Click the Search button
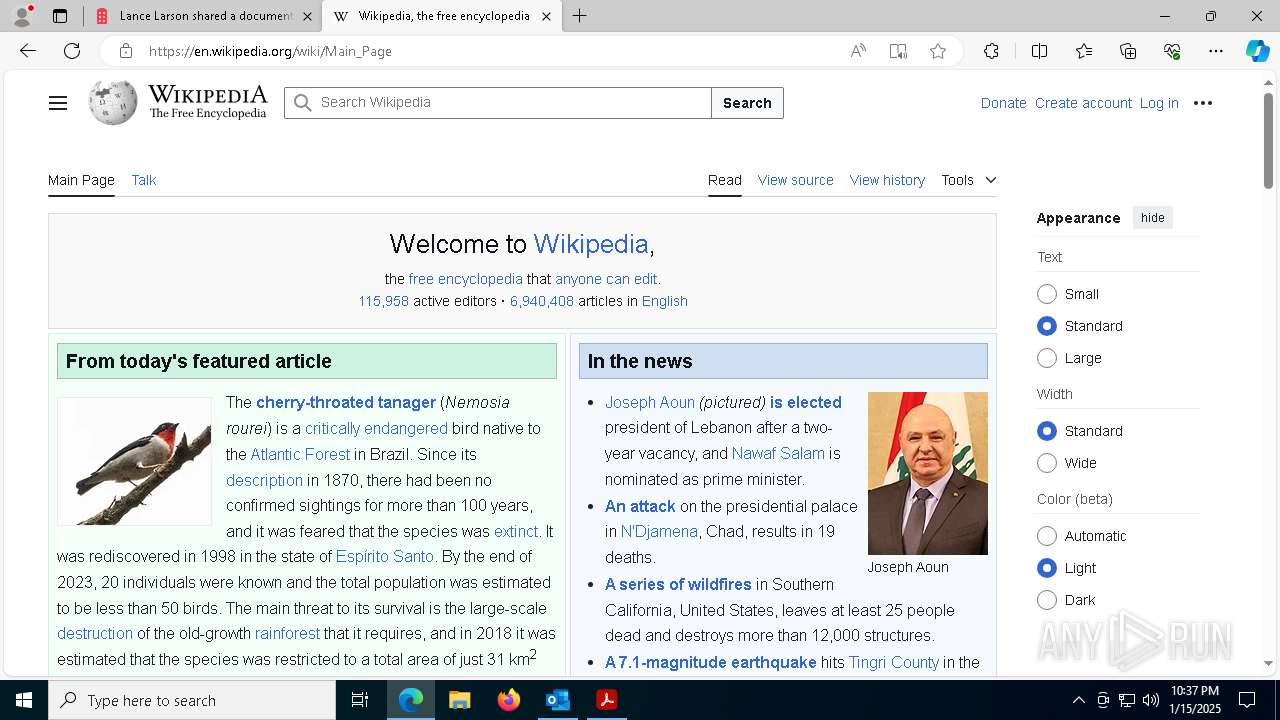The width and height of the screenshot is (1280, 720). (747, 103)
